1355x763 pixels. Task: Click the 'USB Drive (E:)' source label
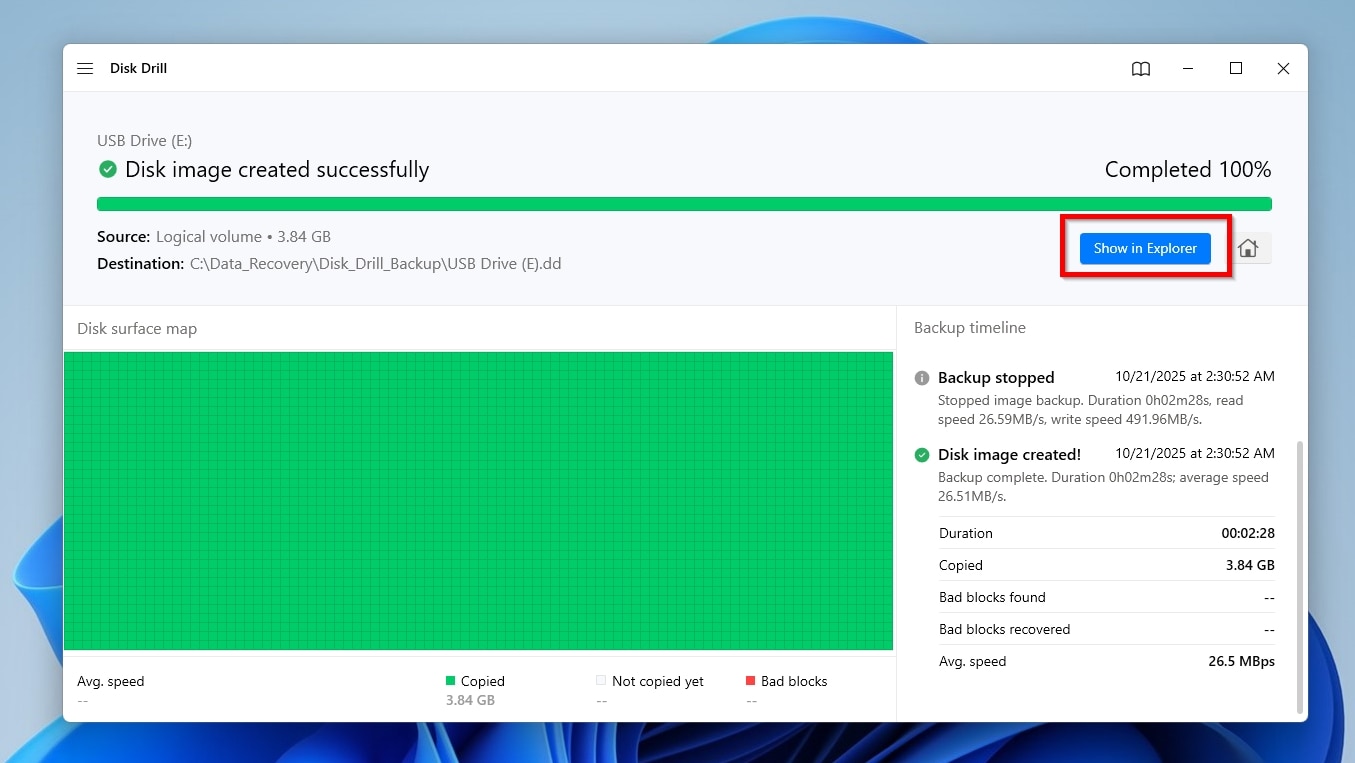click(x=144, y=140)
